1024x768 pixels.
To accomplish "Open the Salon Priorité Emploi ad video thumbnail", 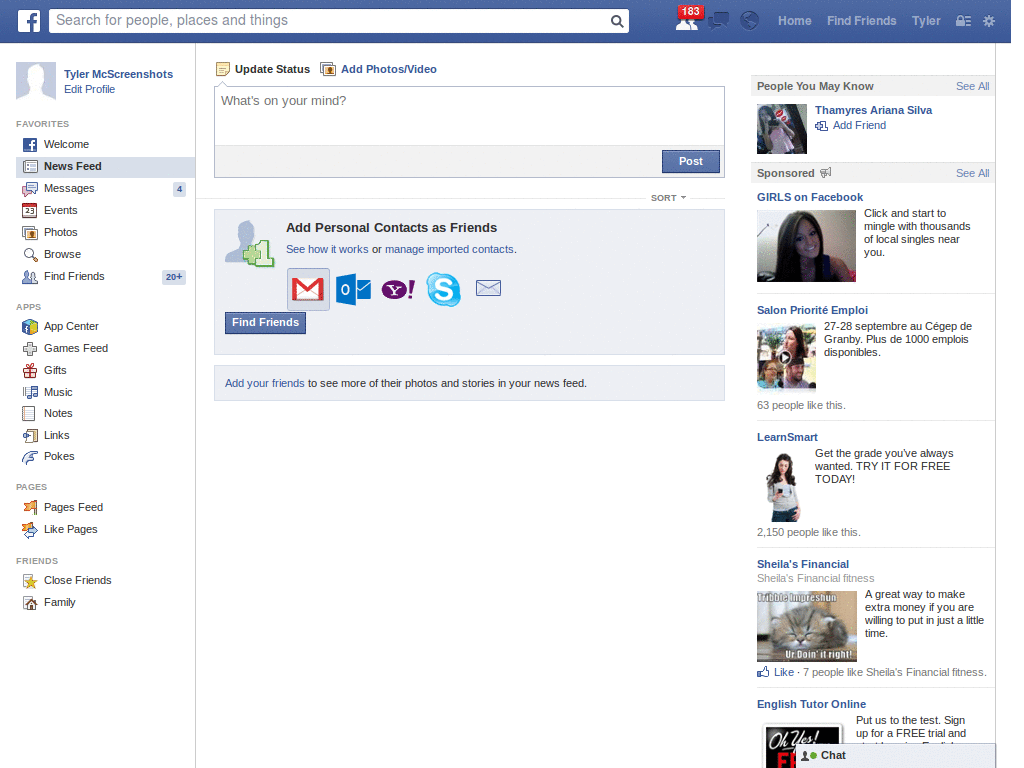I will 786,358.
